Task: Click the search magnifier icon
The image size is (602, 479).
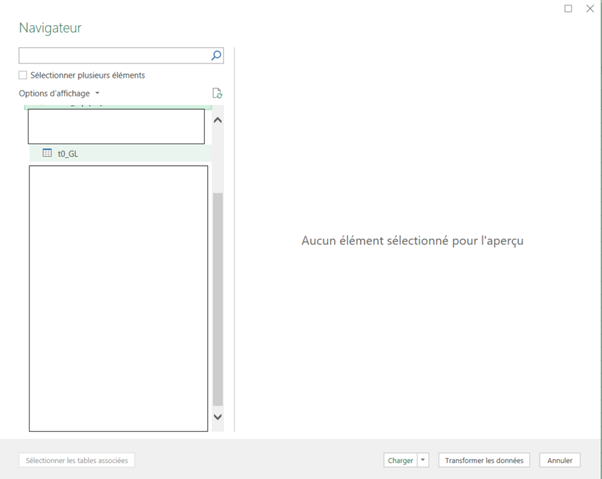Action: click(x=216, y=55)
